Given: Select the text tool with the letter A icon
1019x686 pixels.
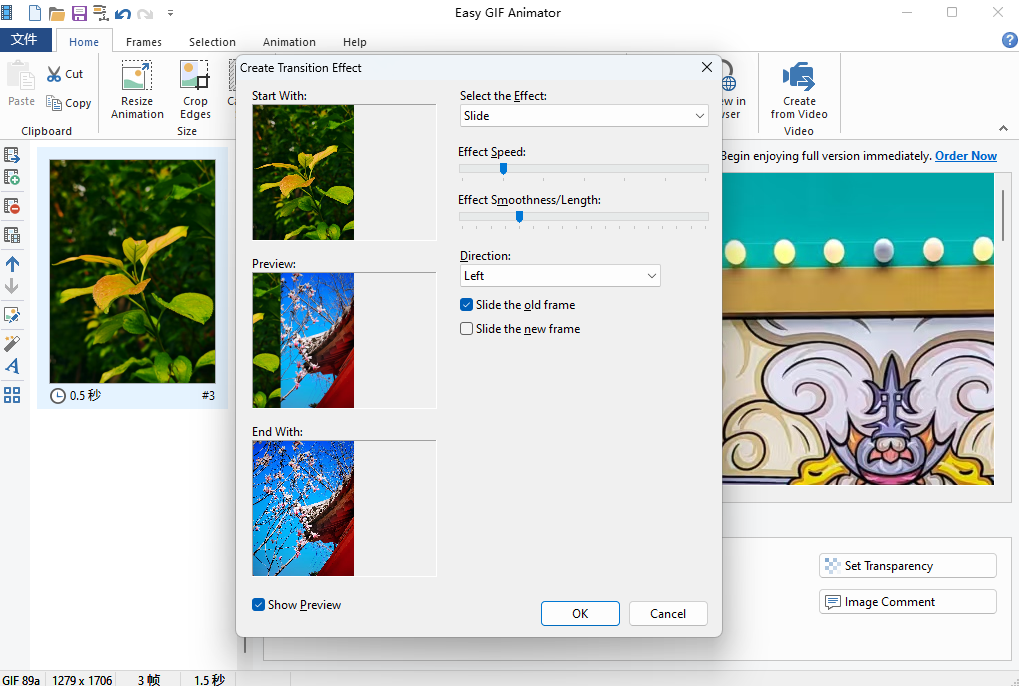Looking at the screenshot, I should [12, 366].
